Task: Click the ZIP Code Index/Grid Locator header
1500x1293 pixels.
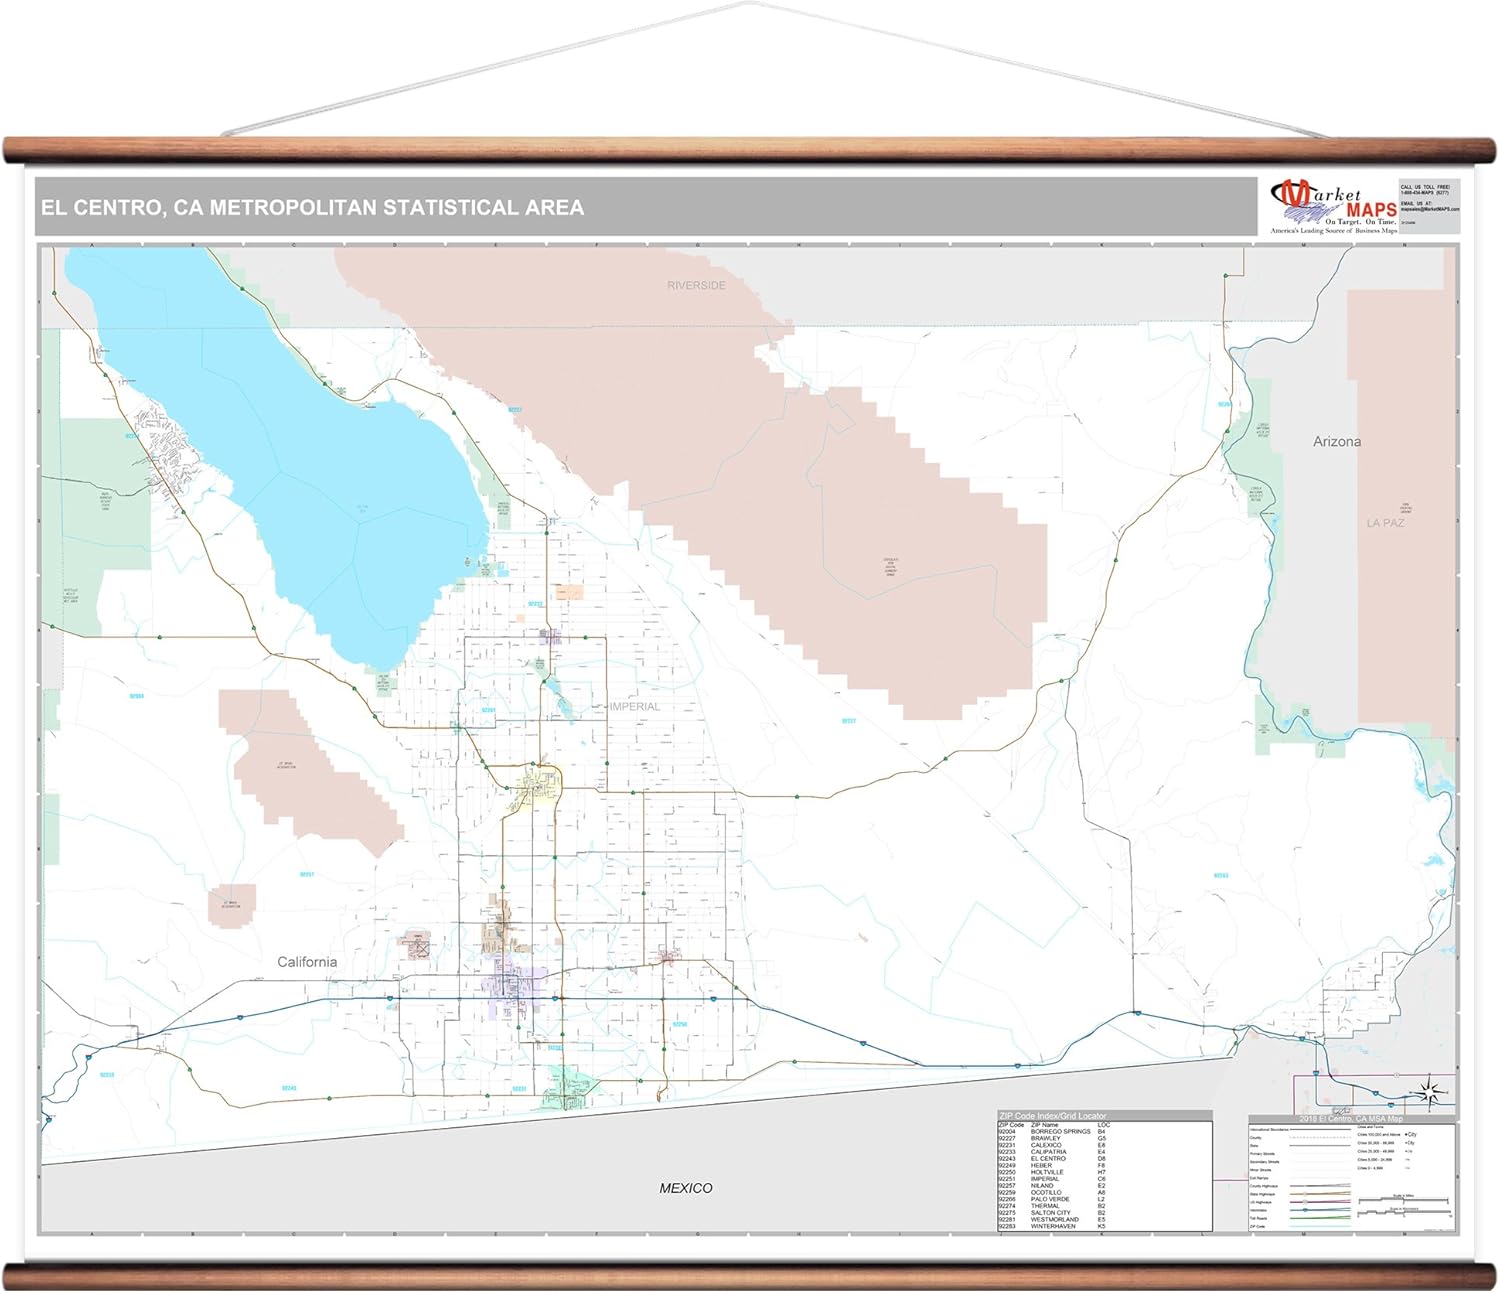Action: [1052, 1116]
